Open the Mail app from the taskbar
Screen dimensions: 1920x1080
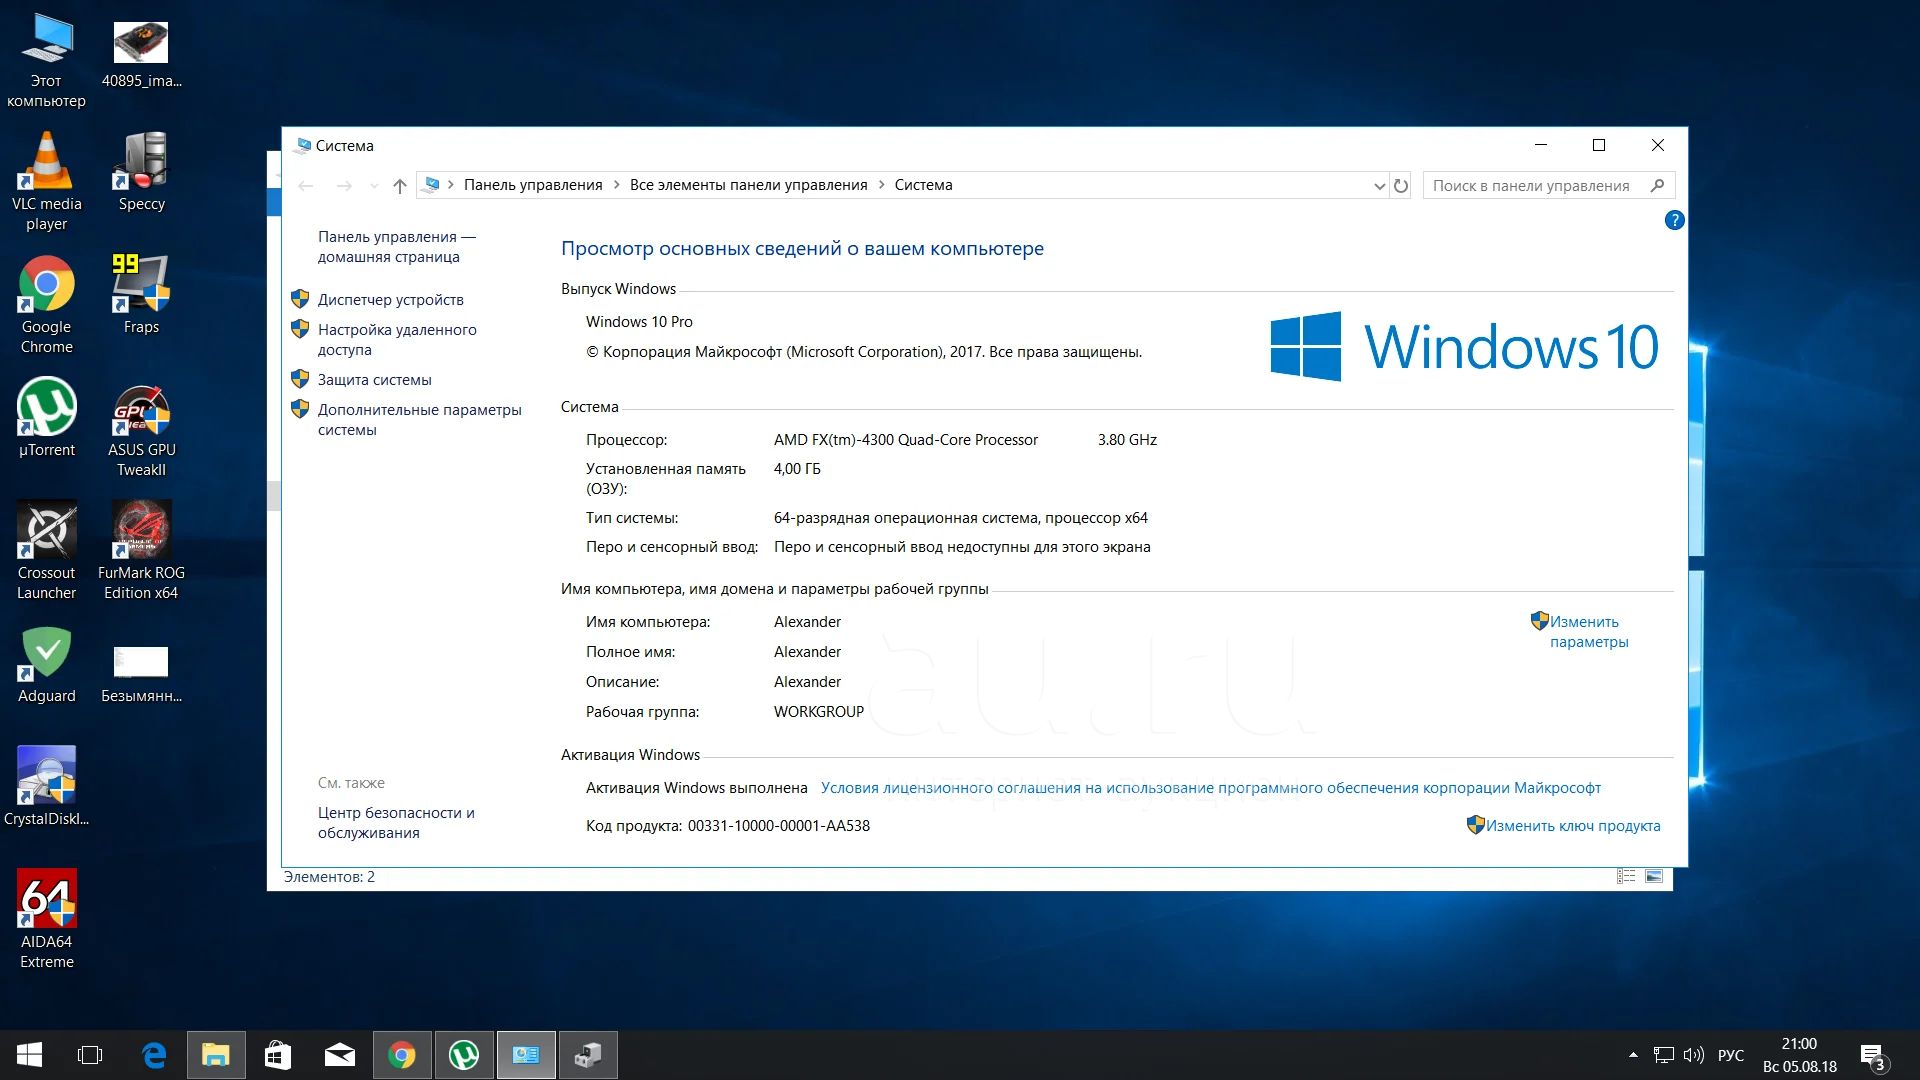(x=340, y=1055)
